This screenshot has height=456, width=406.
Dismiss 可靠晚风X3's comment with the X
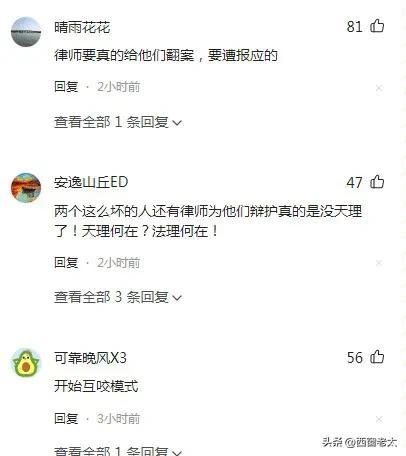pyautogui.click(x=379, y=419)
